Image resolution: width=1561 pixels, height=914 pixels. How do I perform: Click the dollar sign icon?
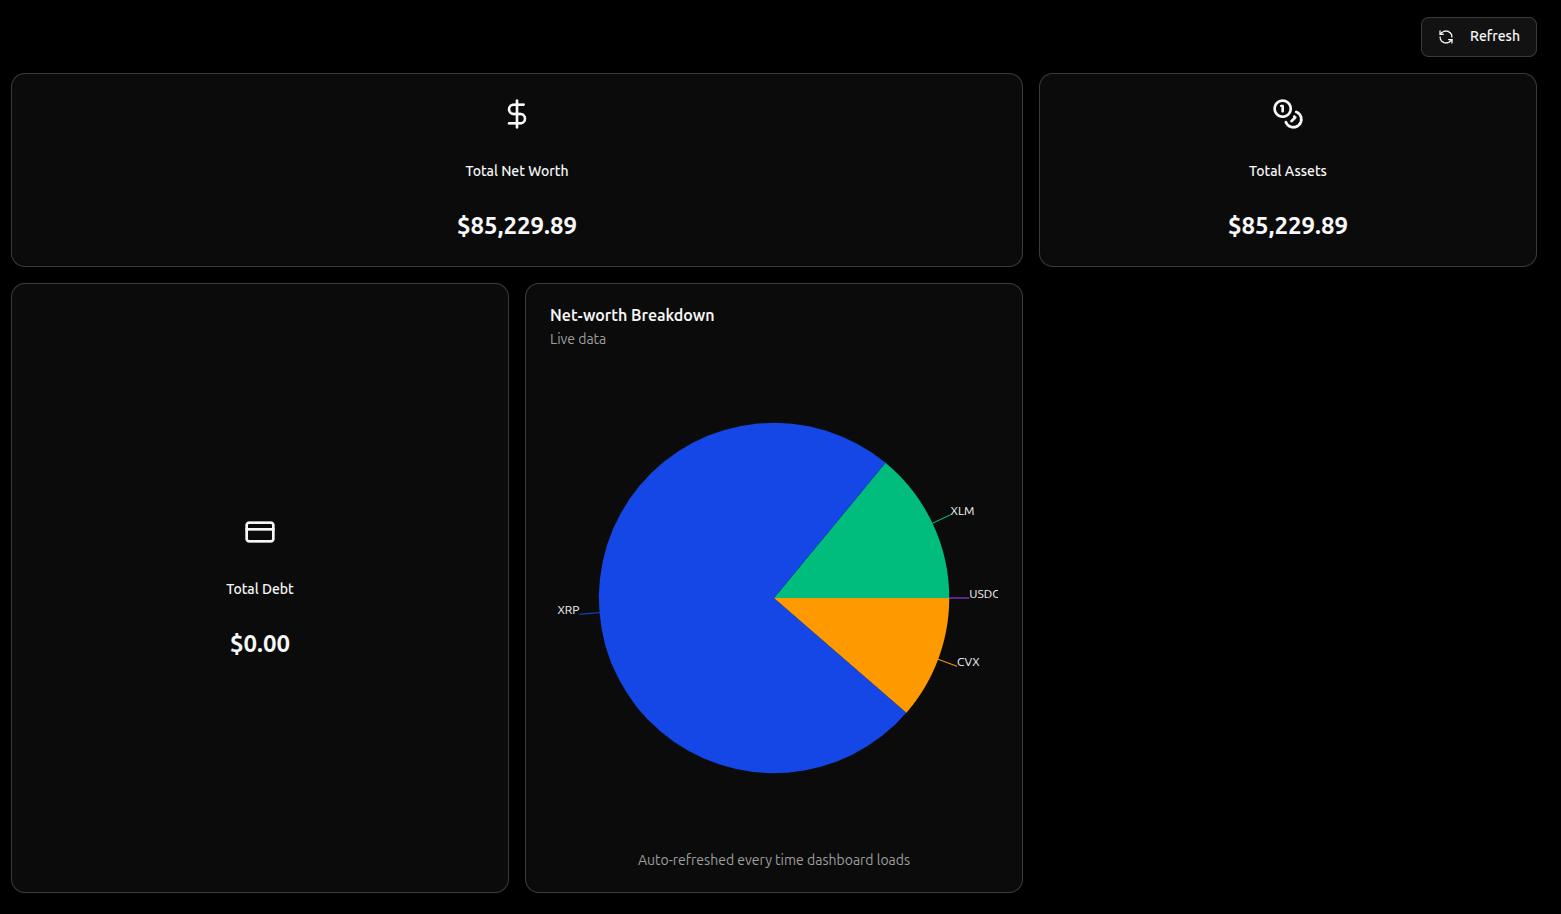(516, 114)
